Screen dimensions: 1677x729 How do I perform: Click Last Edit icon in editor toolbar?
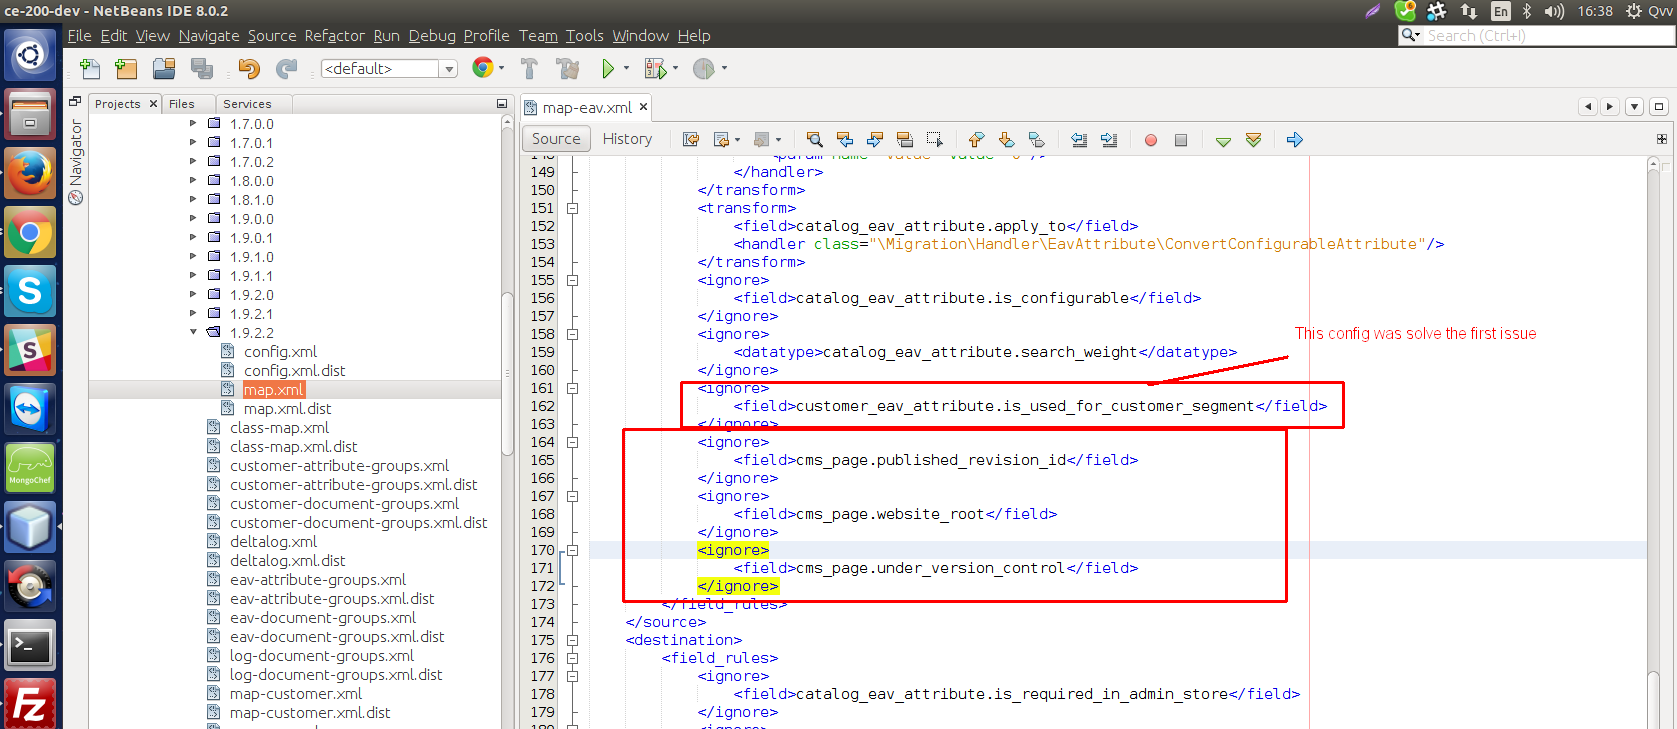691,140
